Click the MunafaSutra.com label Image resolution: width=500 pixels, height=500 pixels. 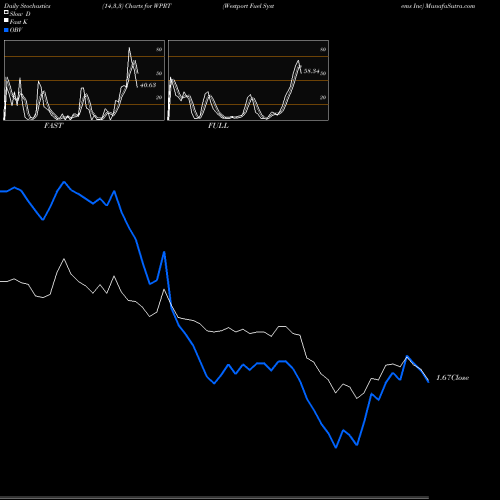pyautogui.click(x=450, y=6)
